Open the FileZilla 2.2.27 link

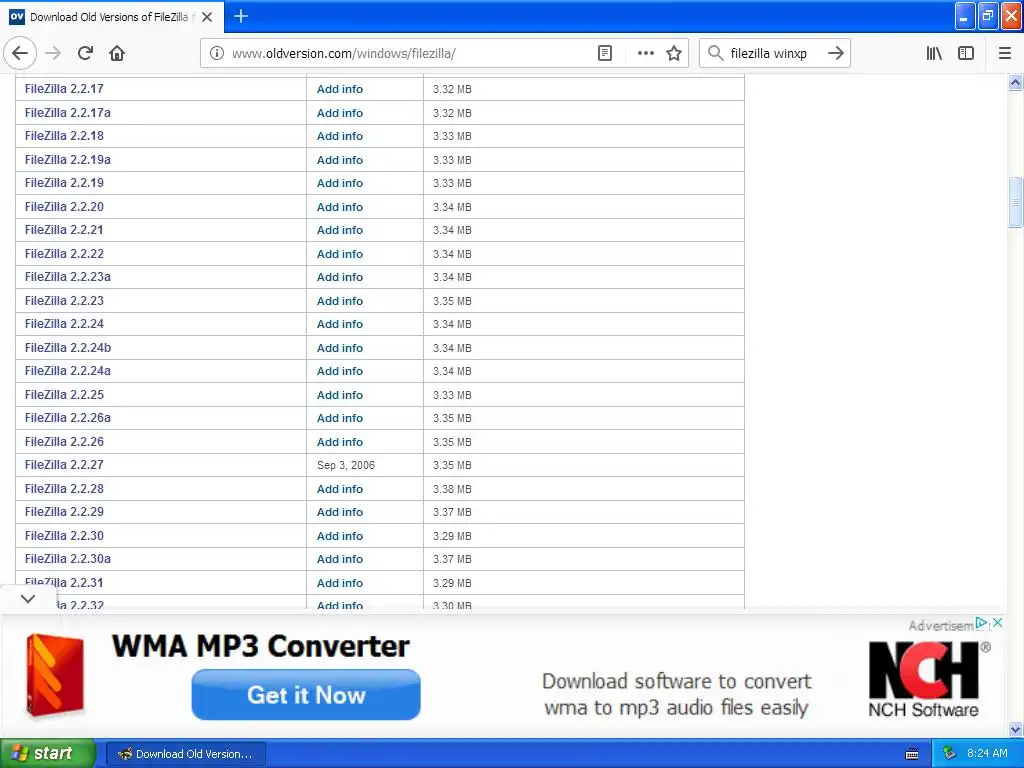coord(64,465)
